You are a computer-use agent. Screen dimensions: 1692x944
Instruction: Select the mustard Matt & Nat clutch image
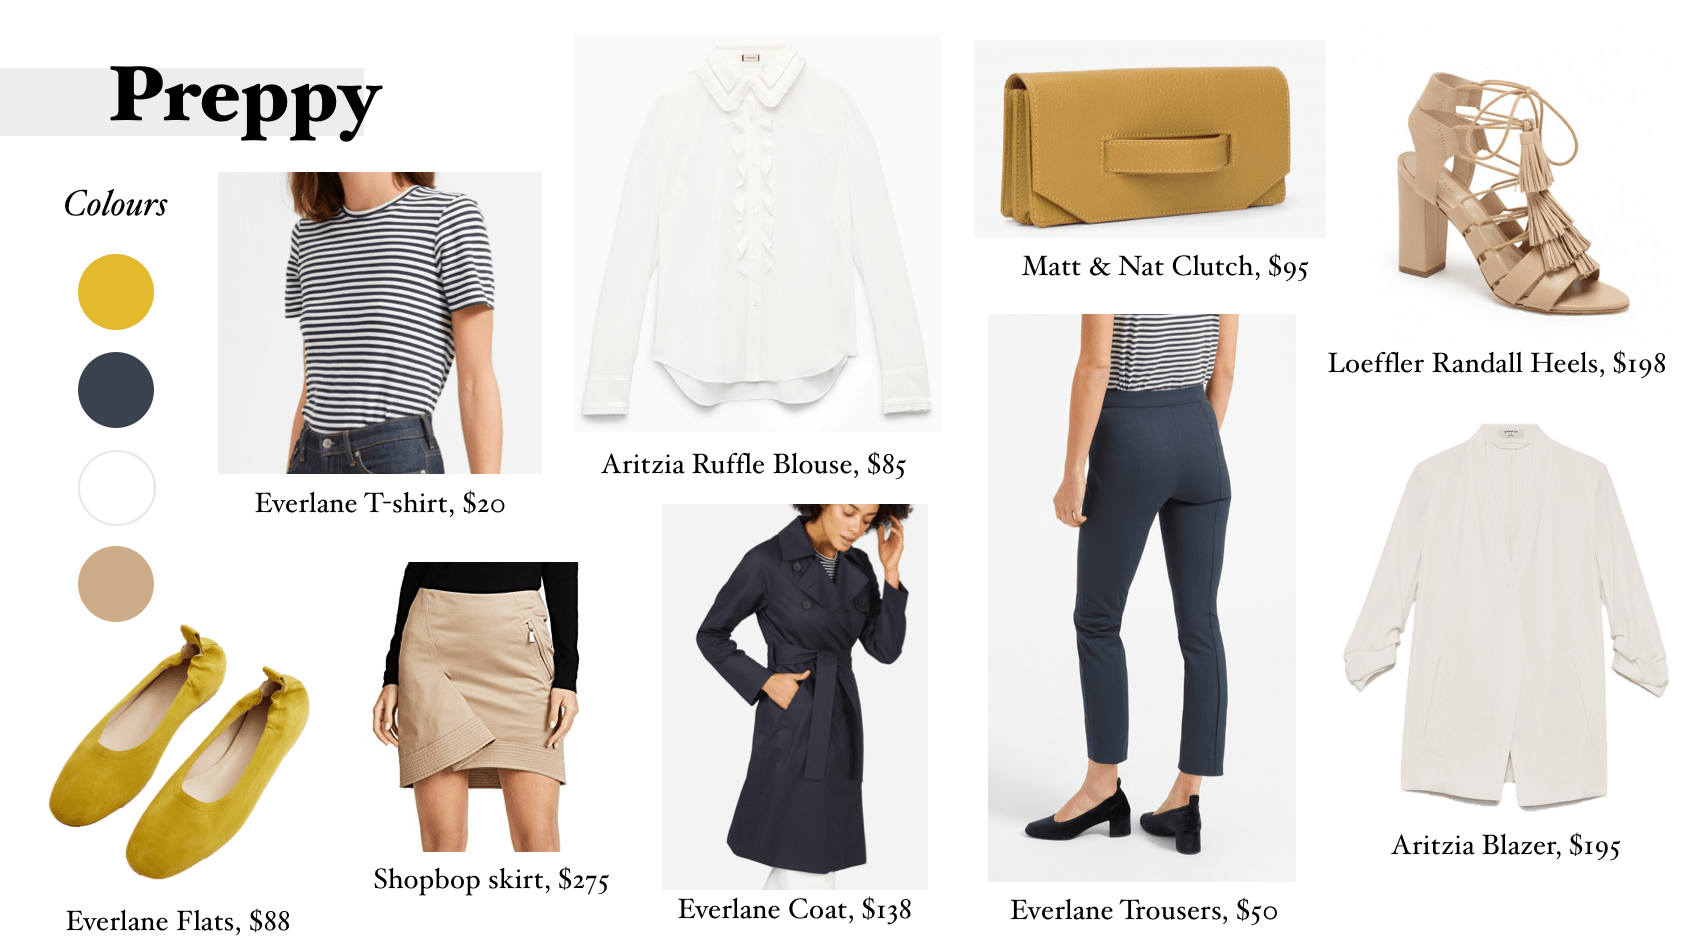pyautogui.click(x=1150, y=139)
